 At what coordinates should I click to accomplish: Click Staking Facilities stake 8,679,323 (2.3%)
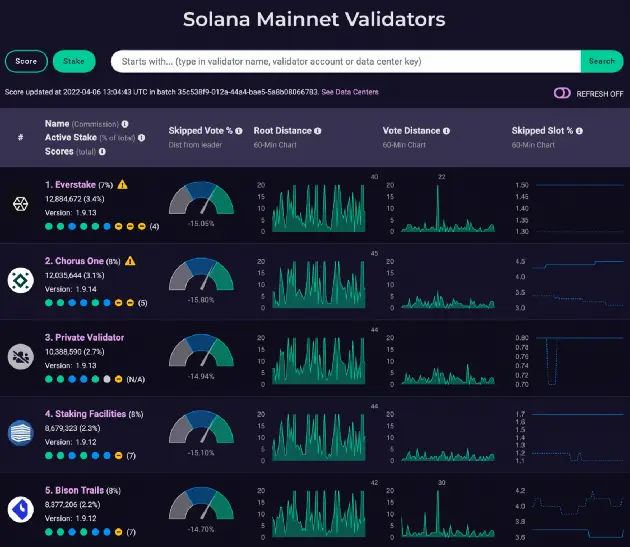73,428
